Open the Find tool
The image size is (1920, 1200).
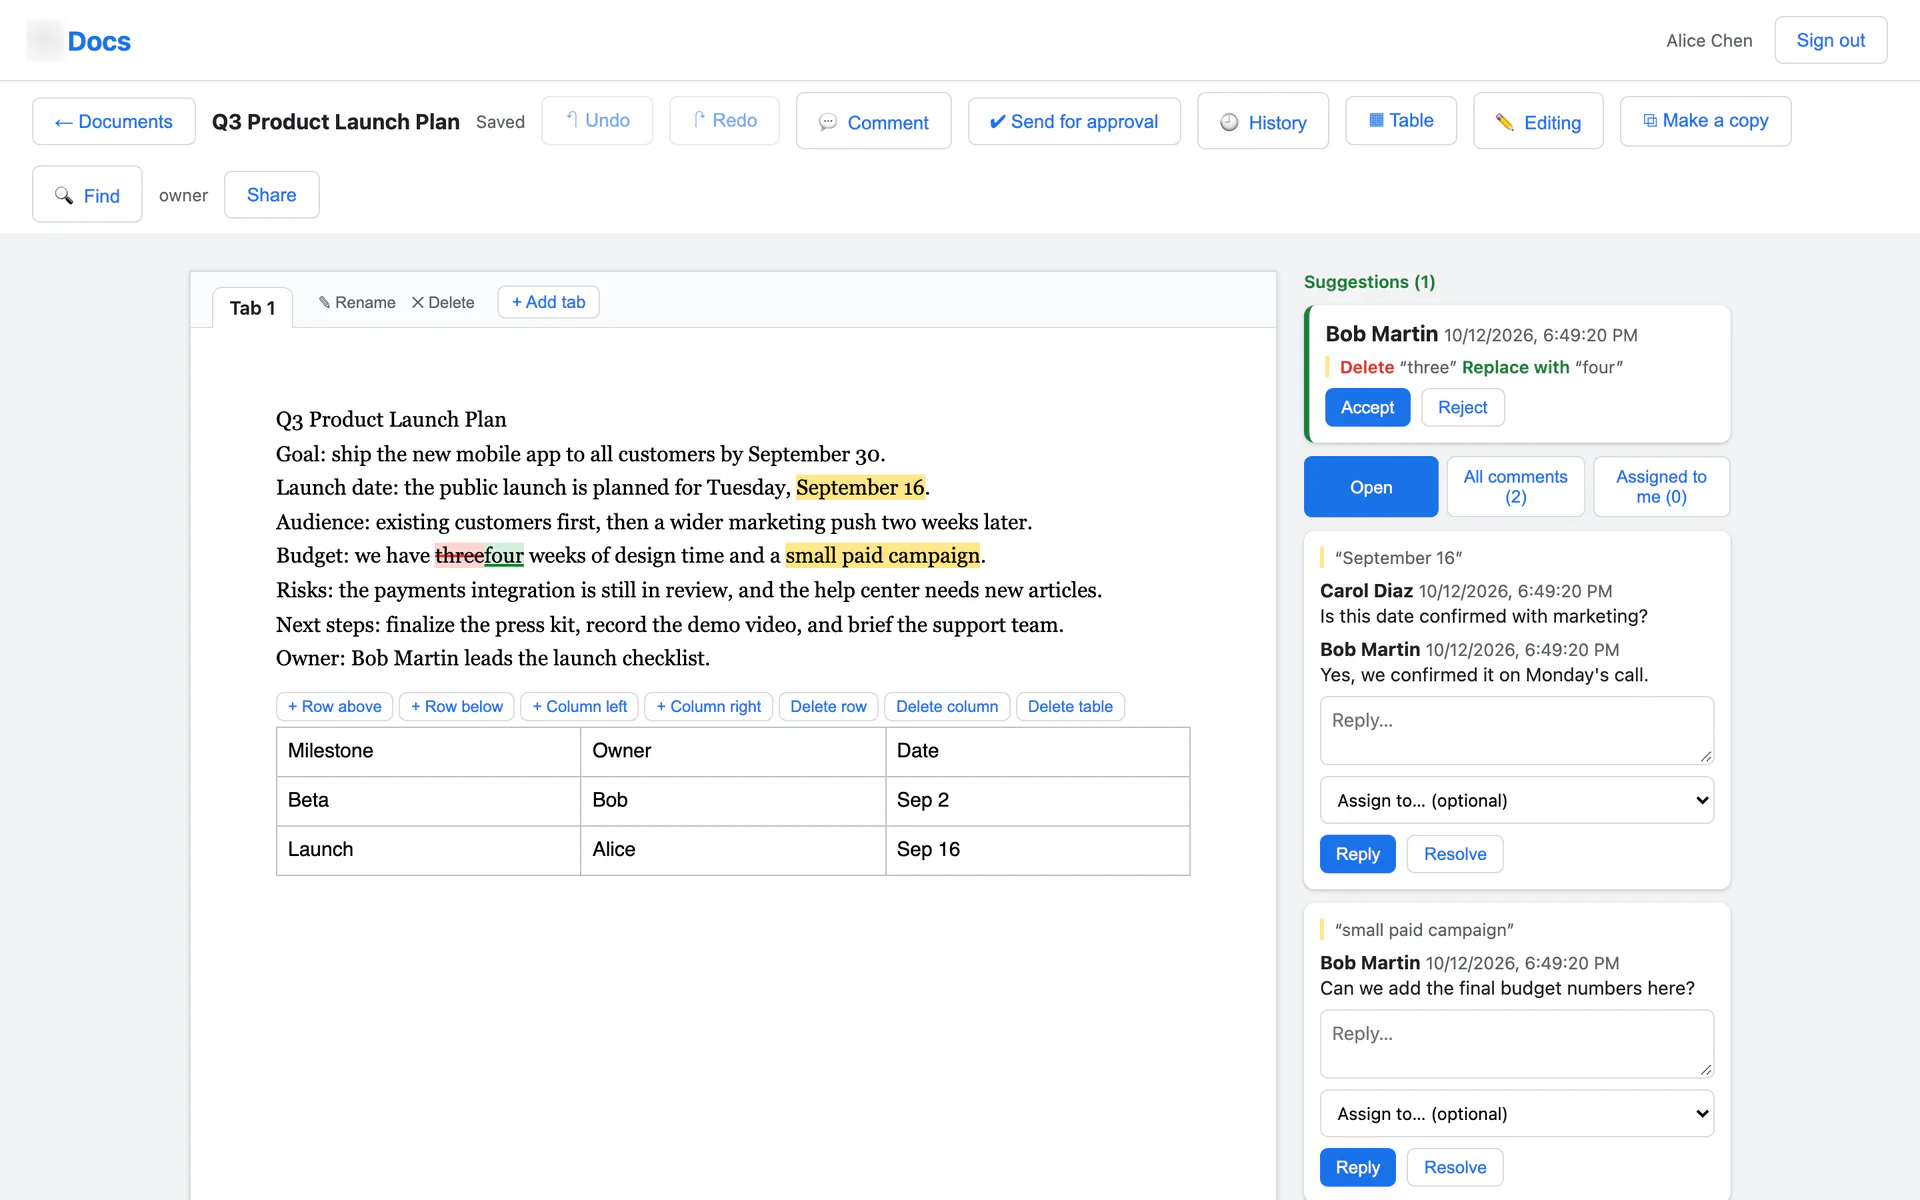pyautogui.click(x=87, y=194)
